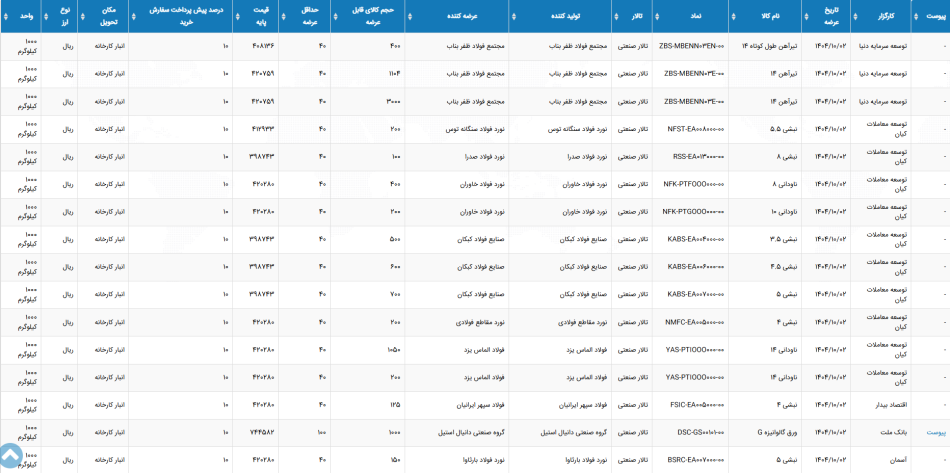Click symbol KABS-EA۰۰۶۰۰۰-۰۰
Screen dimensions: 950x473
tap(696, 267)
